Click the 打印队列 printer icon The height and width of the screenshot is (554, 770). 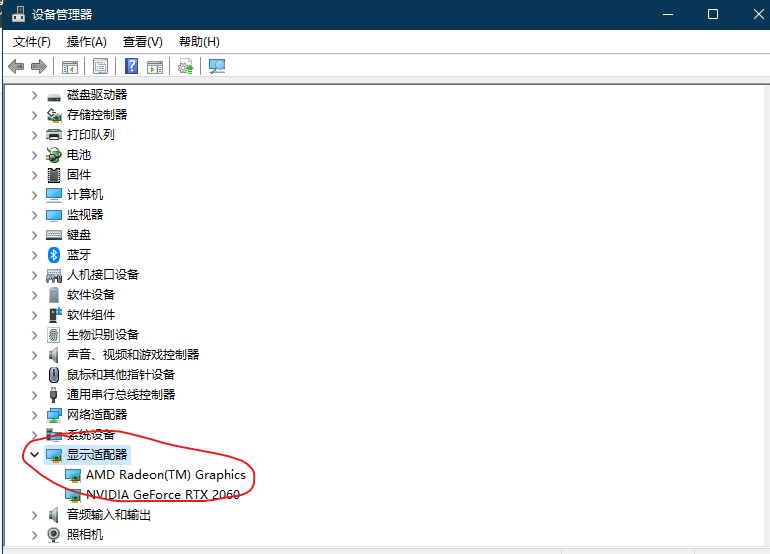click(x=54, y=135)
